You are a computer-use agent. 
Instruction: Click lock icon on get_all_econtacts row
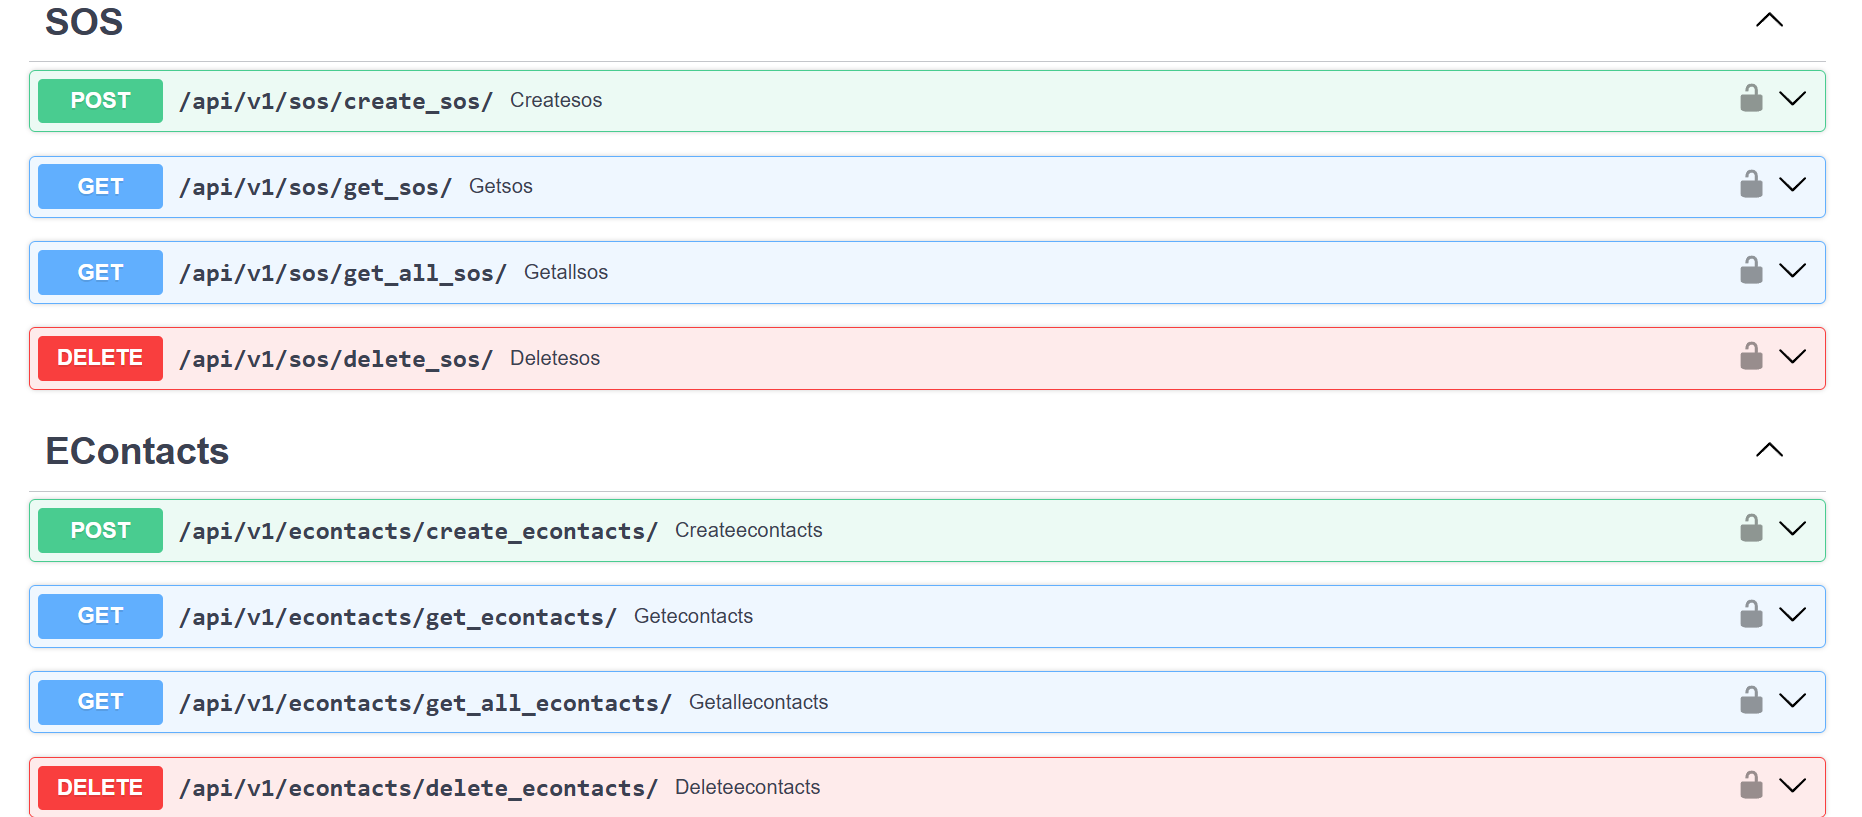coord(1751,701)
